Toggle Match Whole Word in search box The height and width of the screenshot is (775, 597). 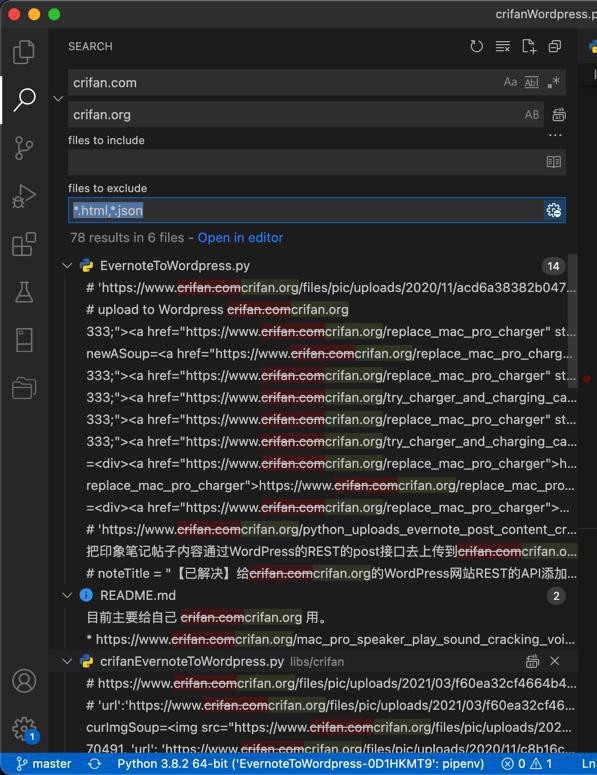(531, 82)
